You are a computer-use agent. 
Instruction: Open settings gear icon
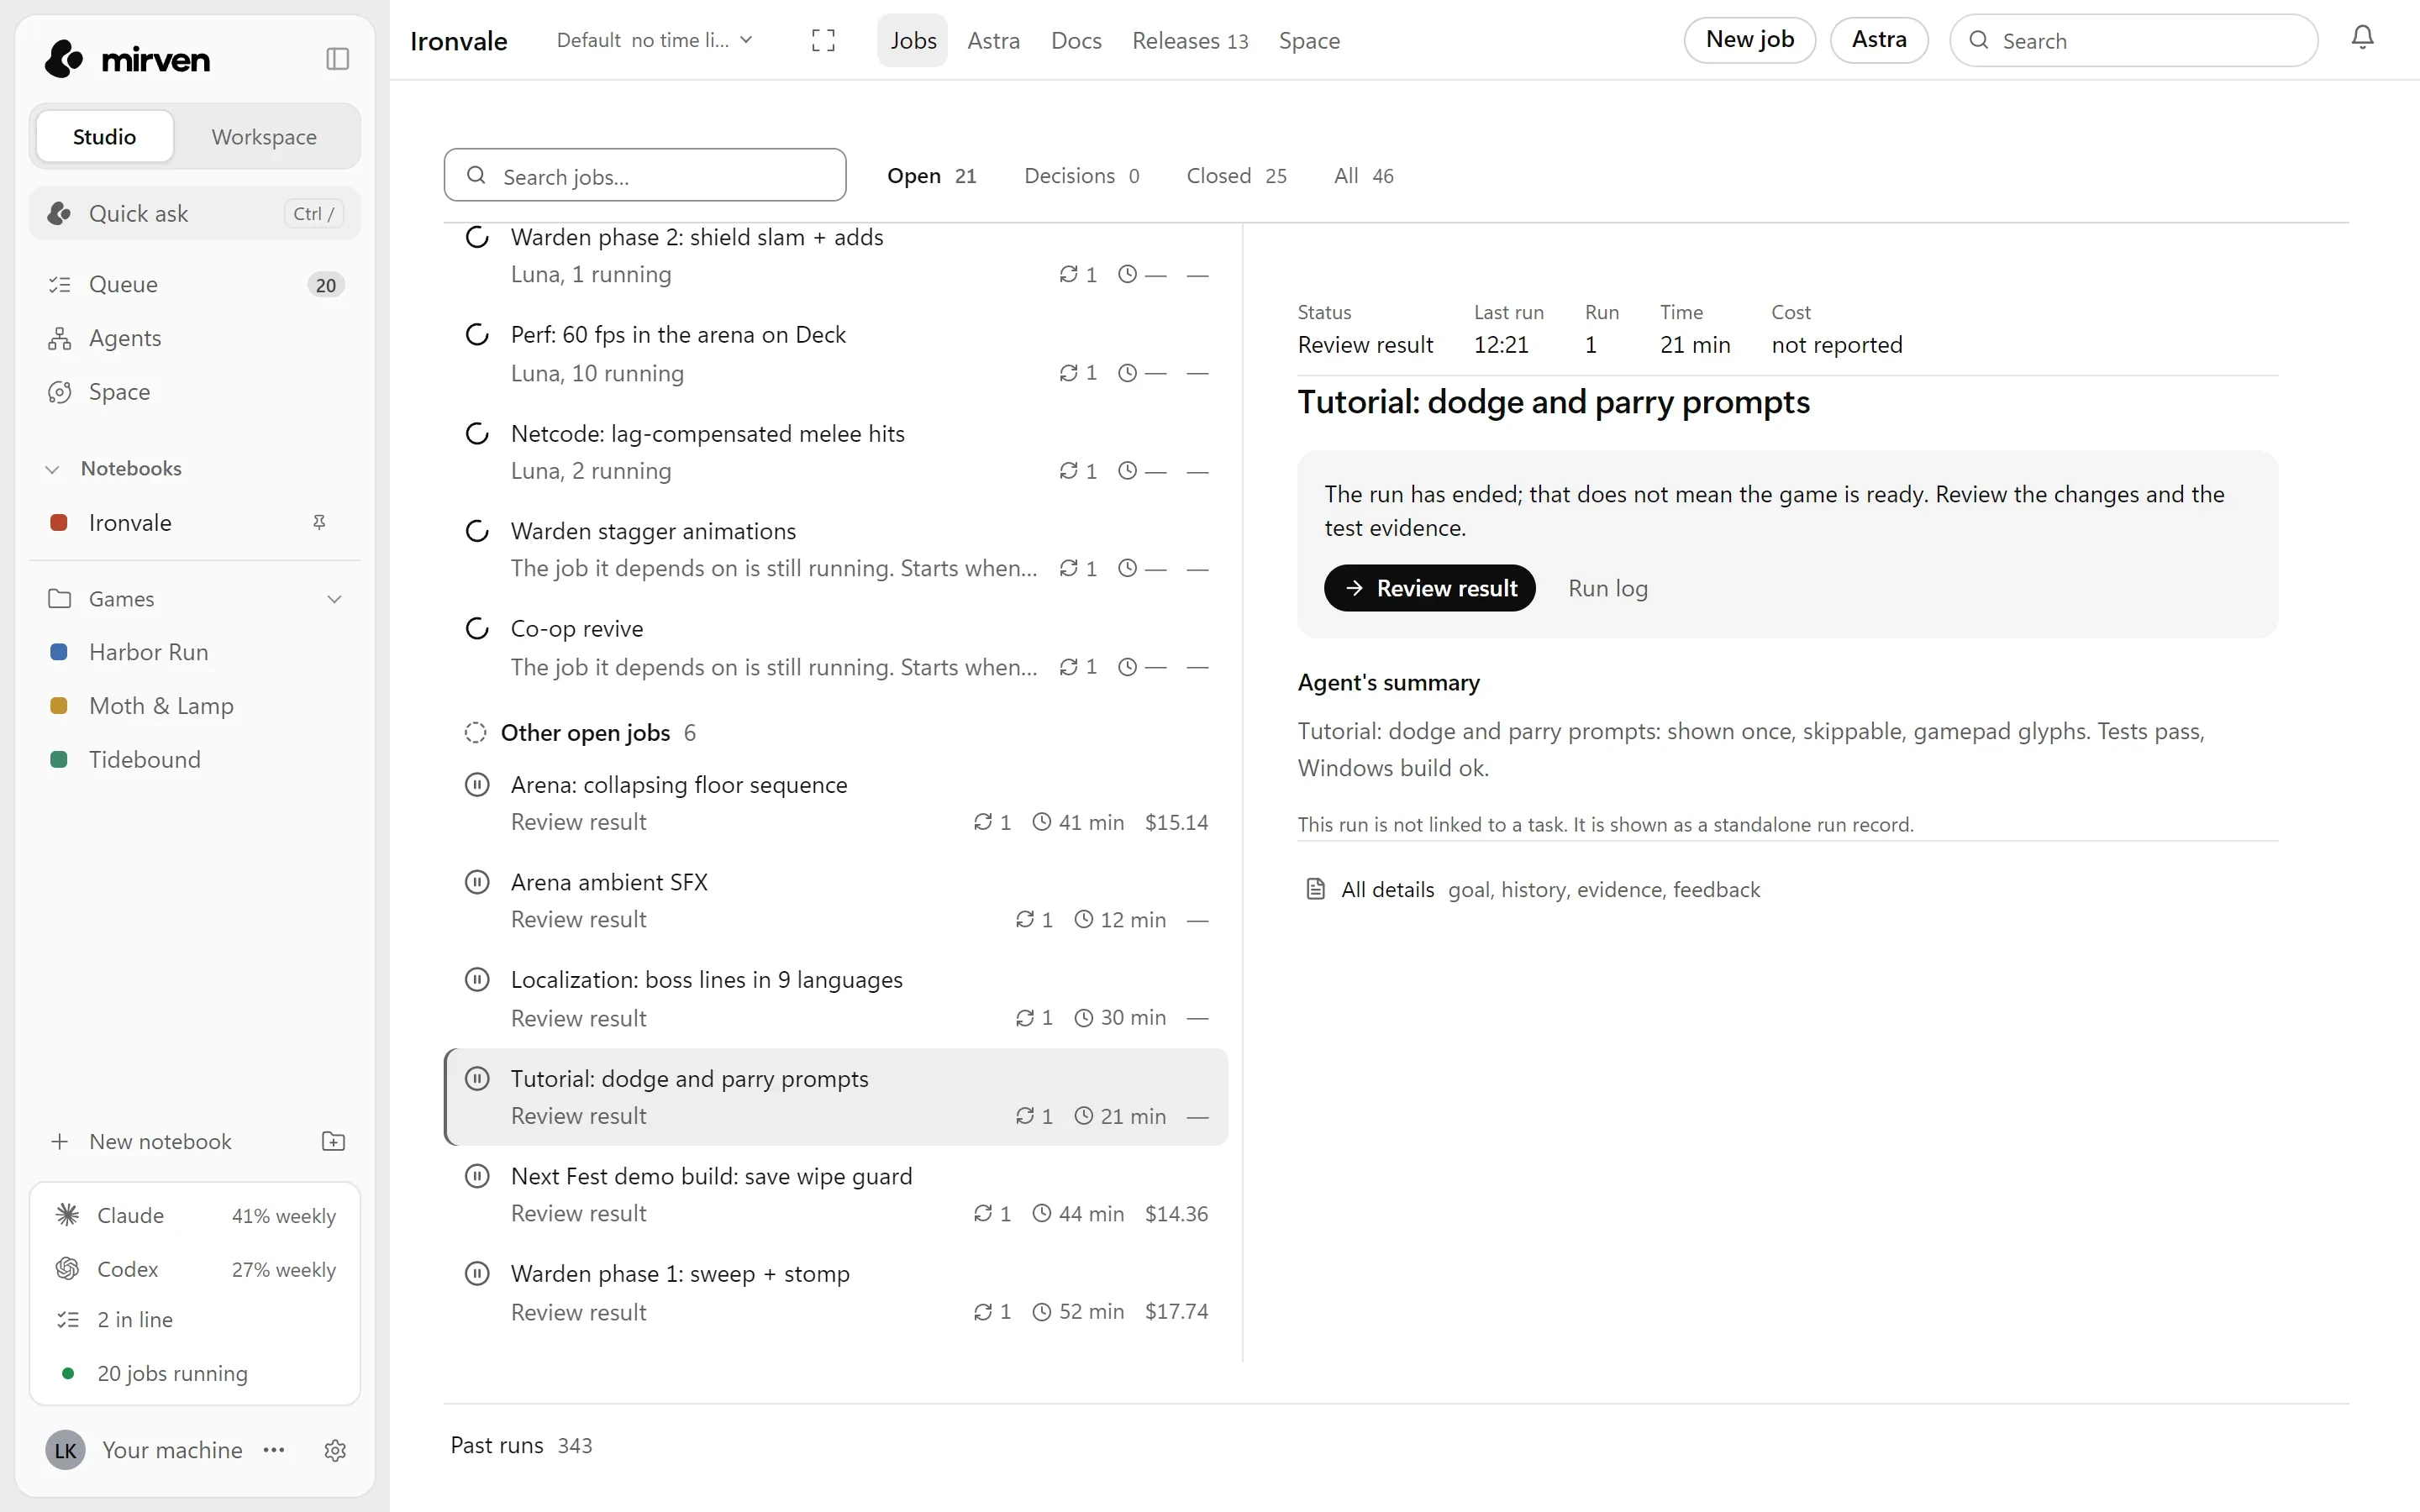335,1450
